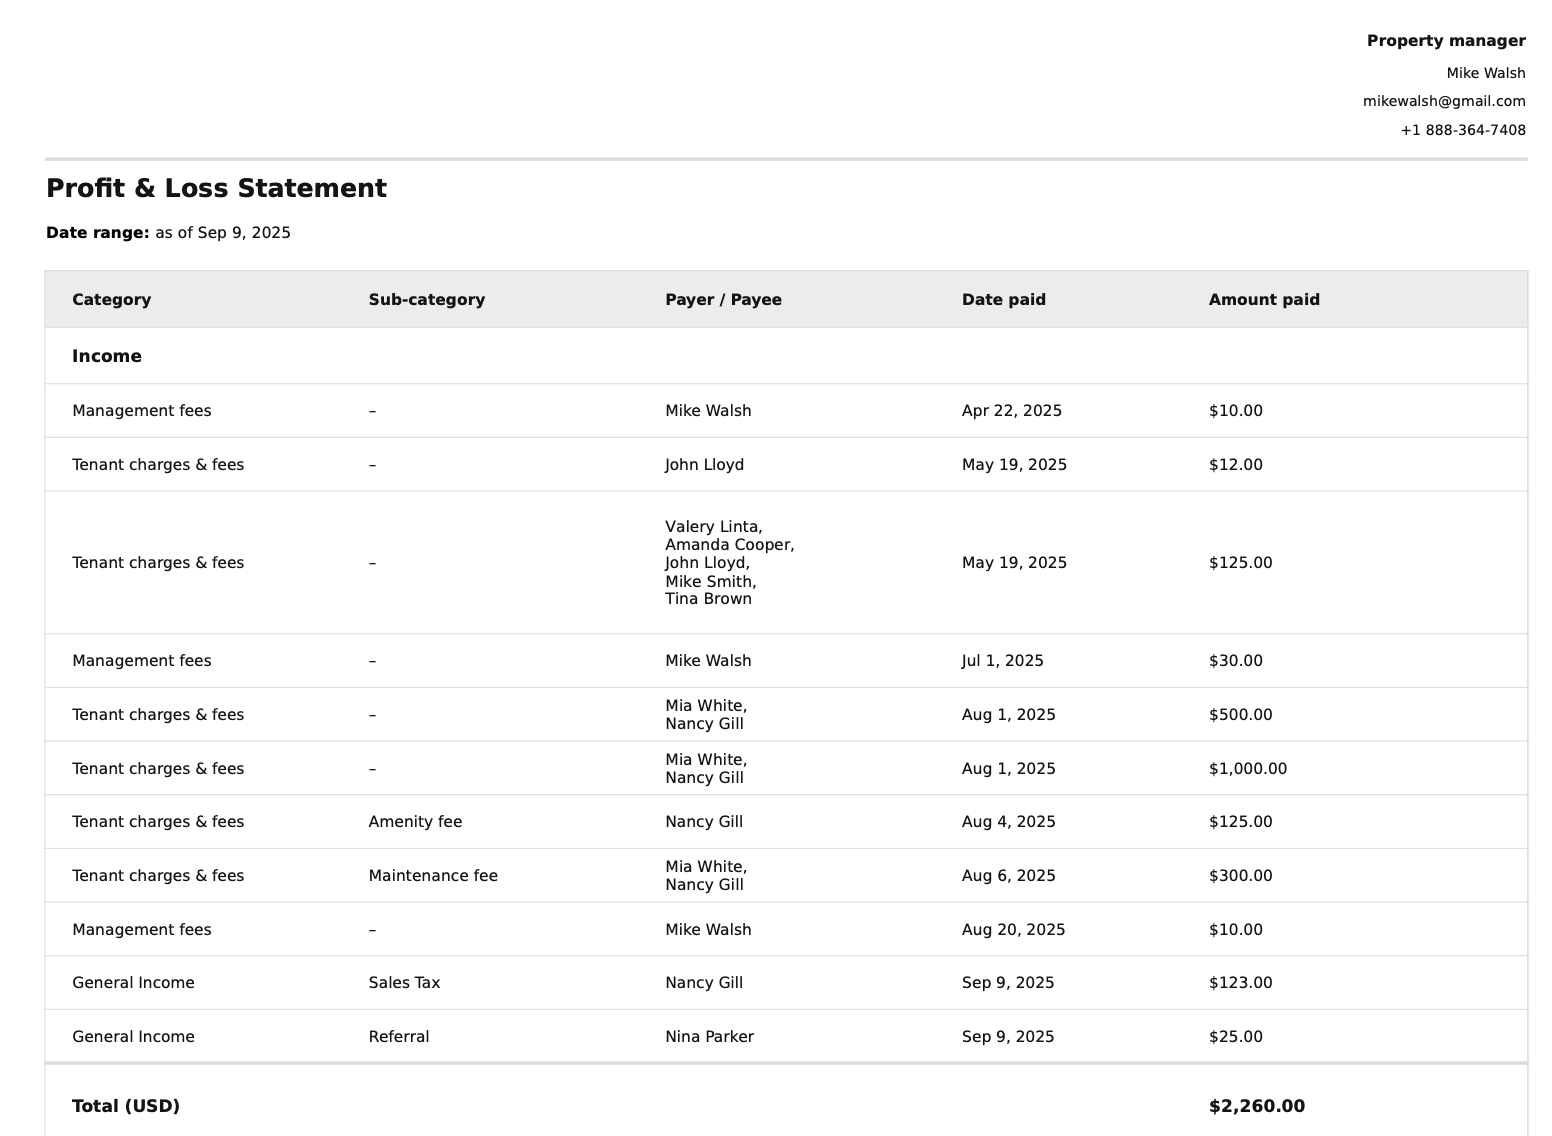The height and width of the screenshot is (1136, 1552).
Task: Click the $30.00 amount
Action: pyautogui.click(x=1236, y=661)
